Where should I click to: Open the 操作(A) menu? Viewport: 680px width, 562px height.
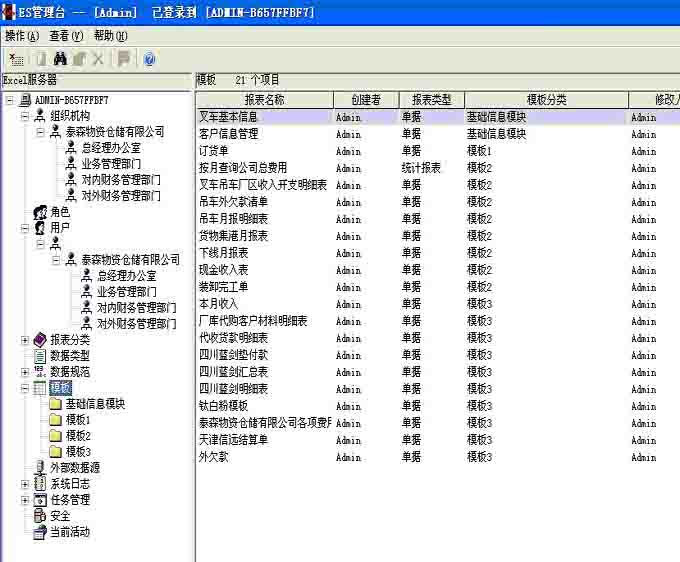click(21, 36)
